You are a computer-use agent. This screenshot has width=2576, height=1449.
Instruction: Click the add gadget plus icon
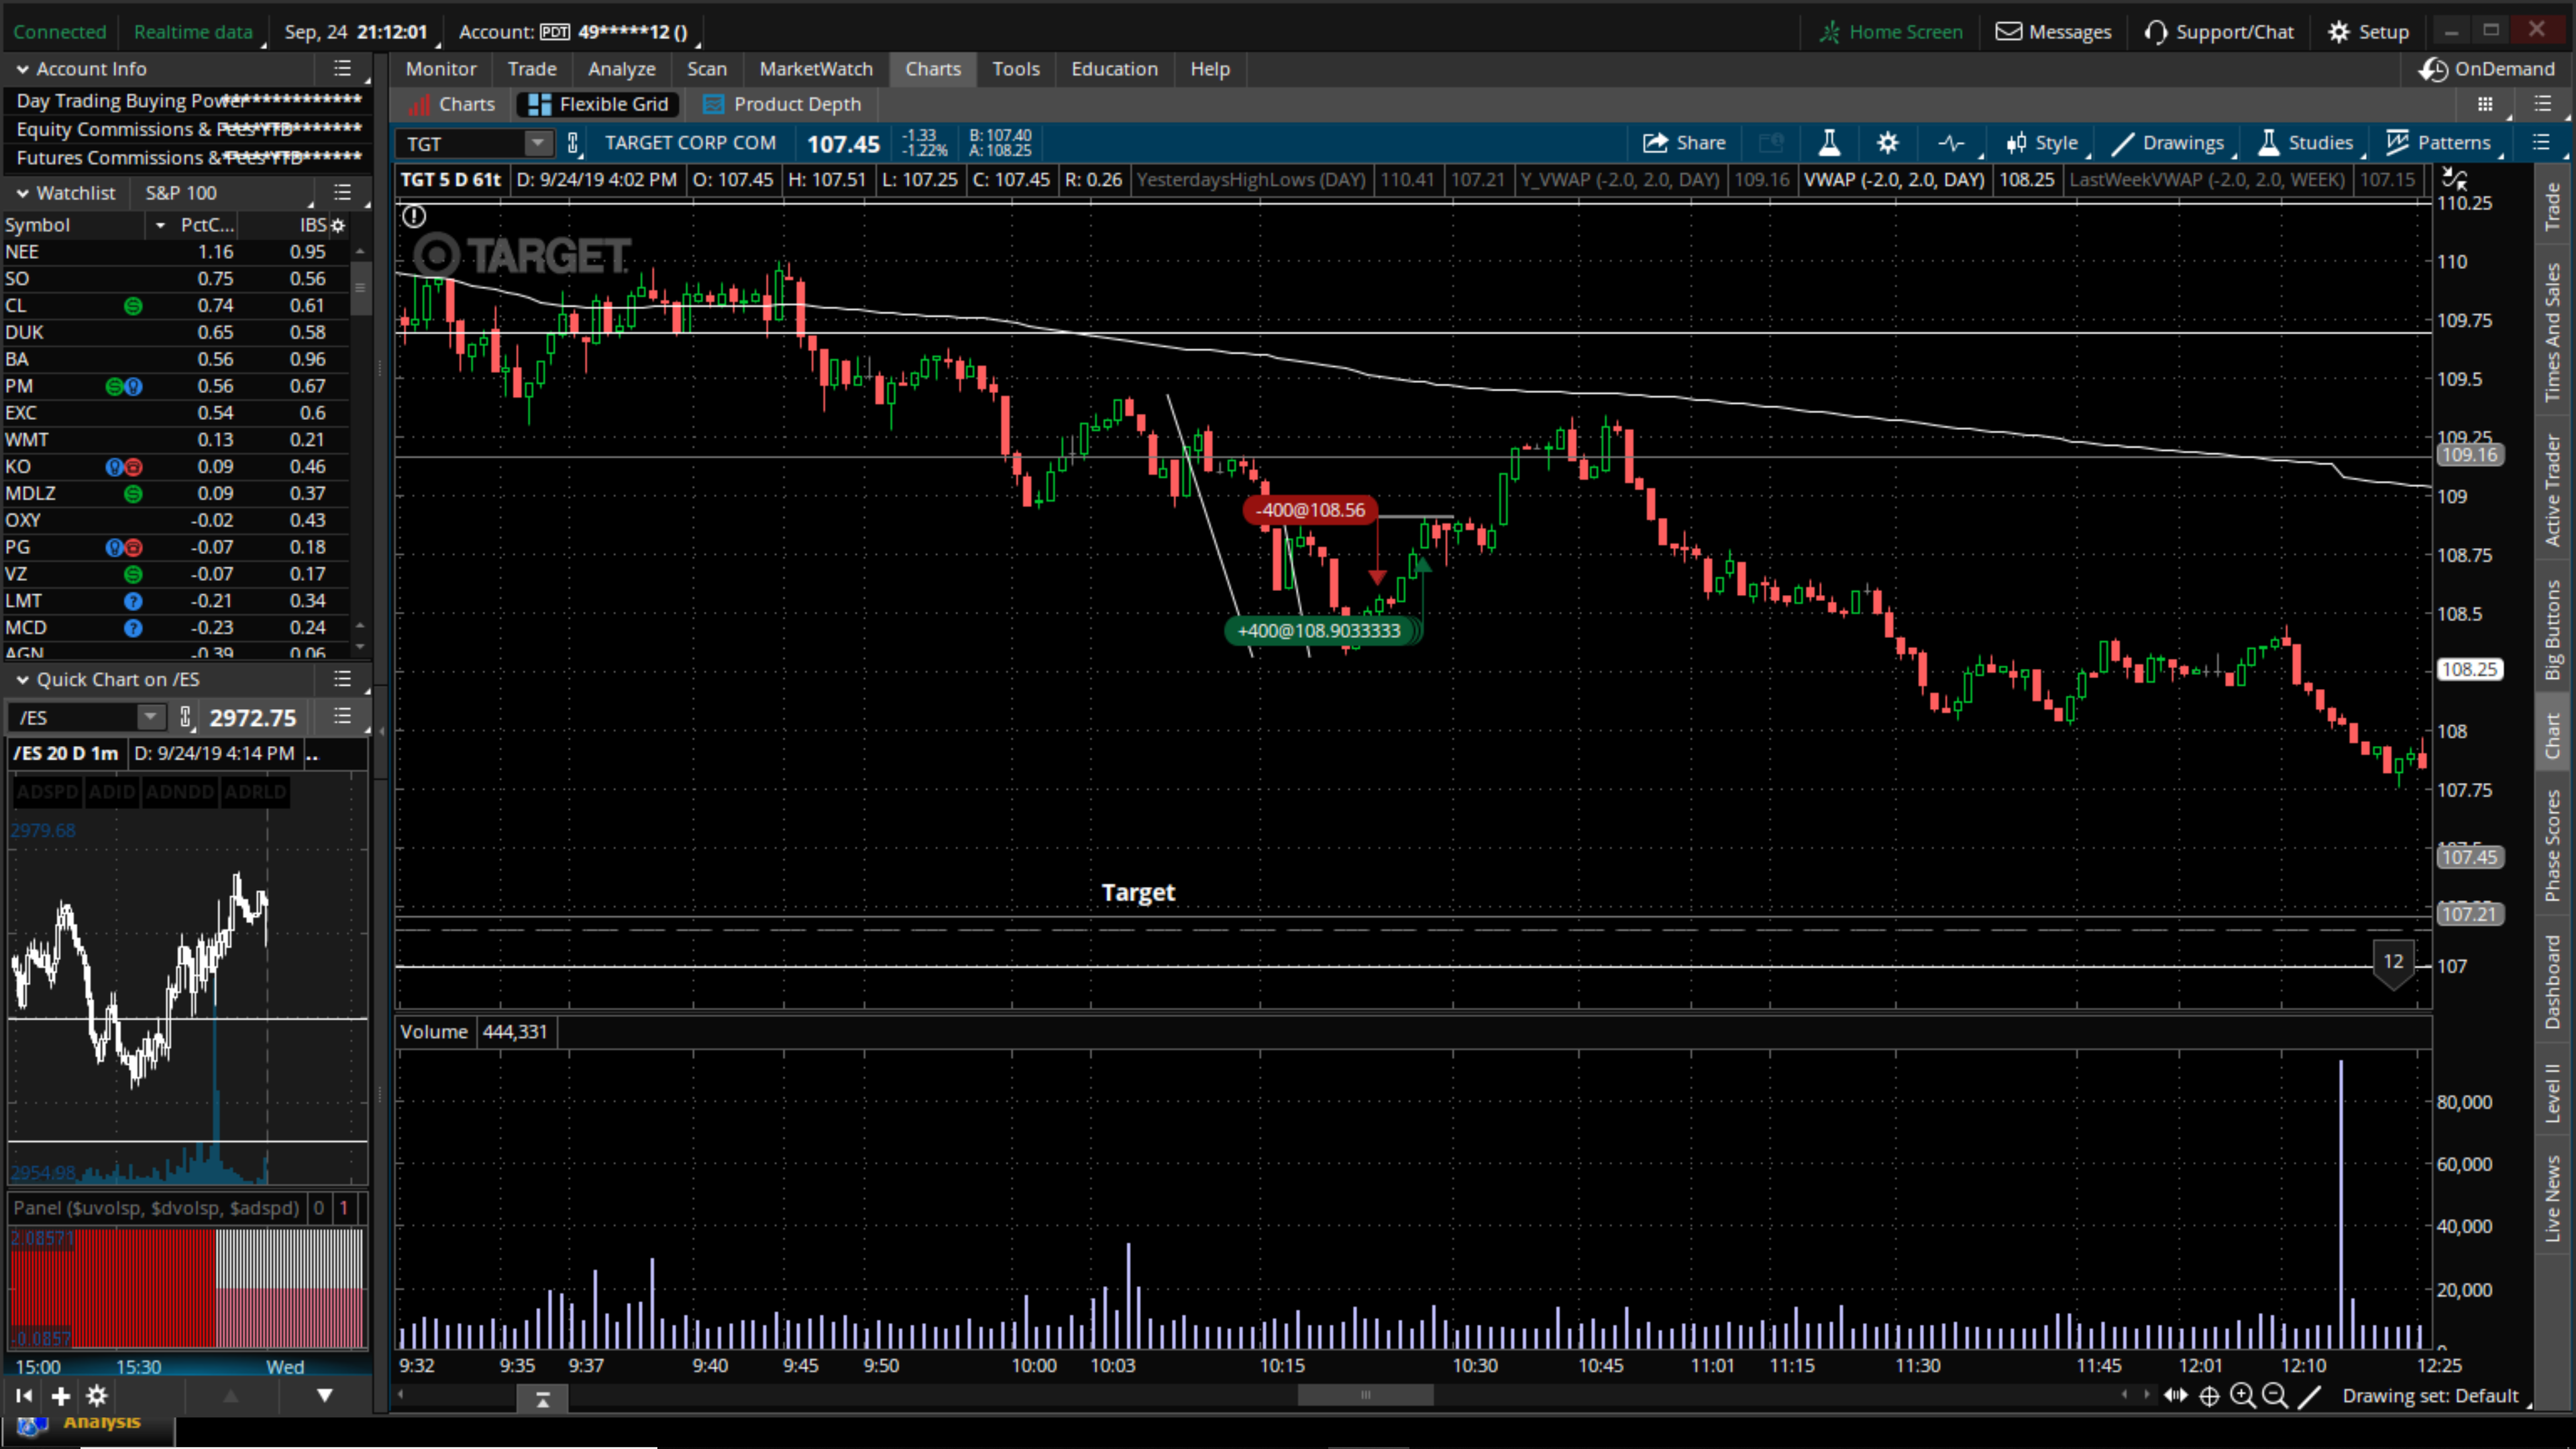pos(60,1396)
